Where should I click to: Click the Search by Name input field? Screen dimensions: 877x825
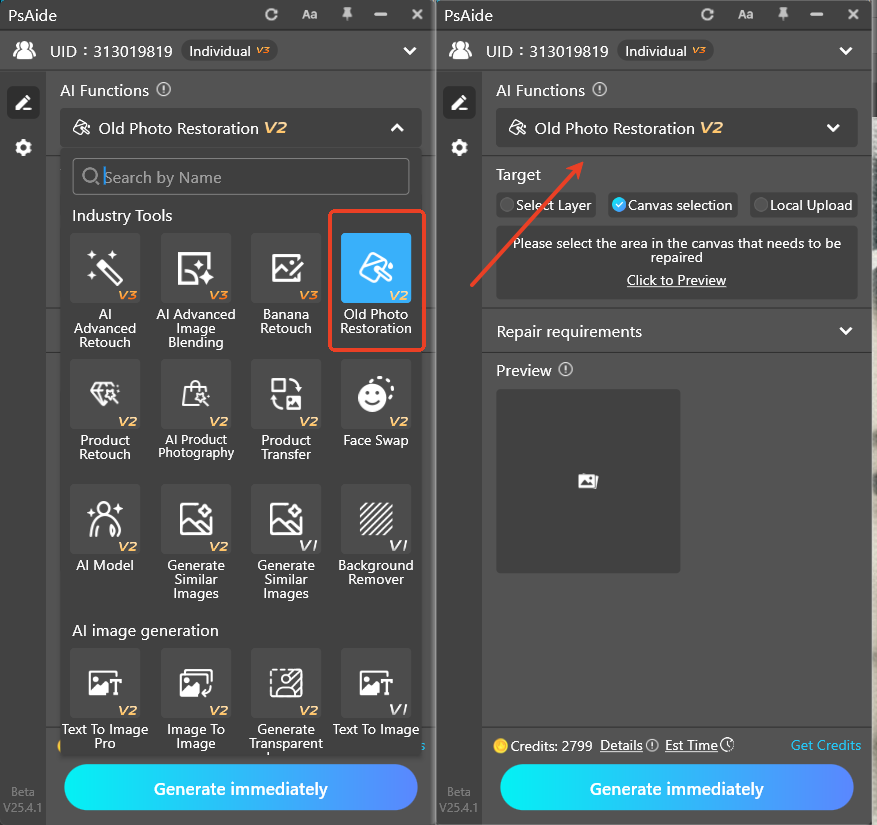point(240,176)
